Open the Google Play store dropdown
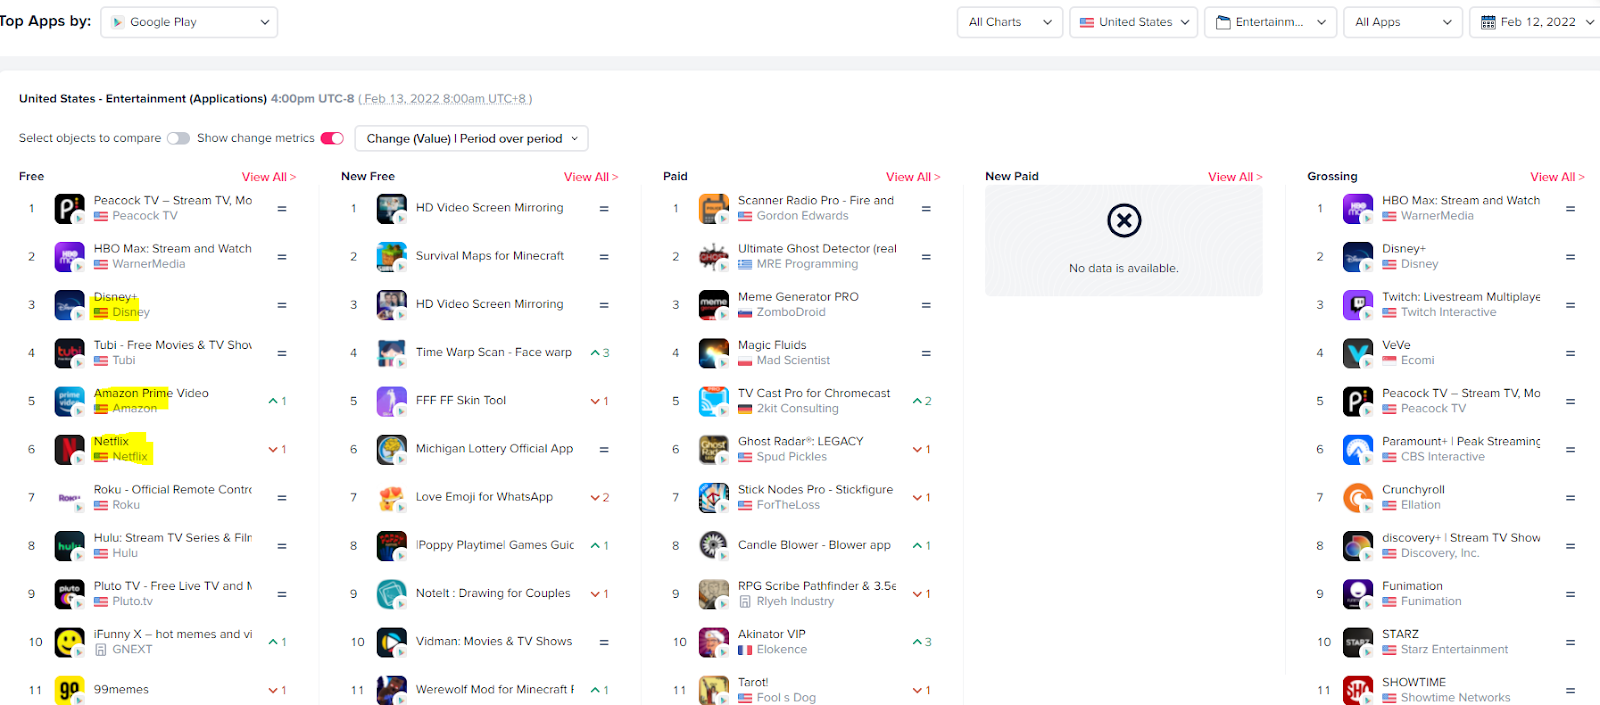 pyautogui.click(x=189, y=22)
